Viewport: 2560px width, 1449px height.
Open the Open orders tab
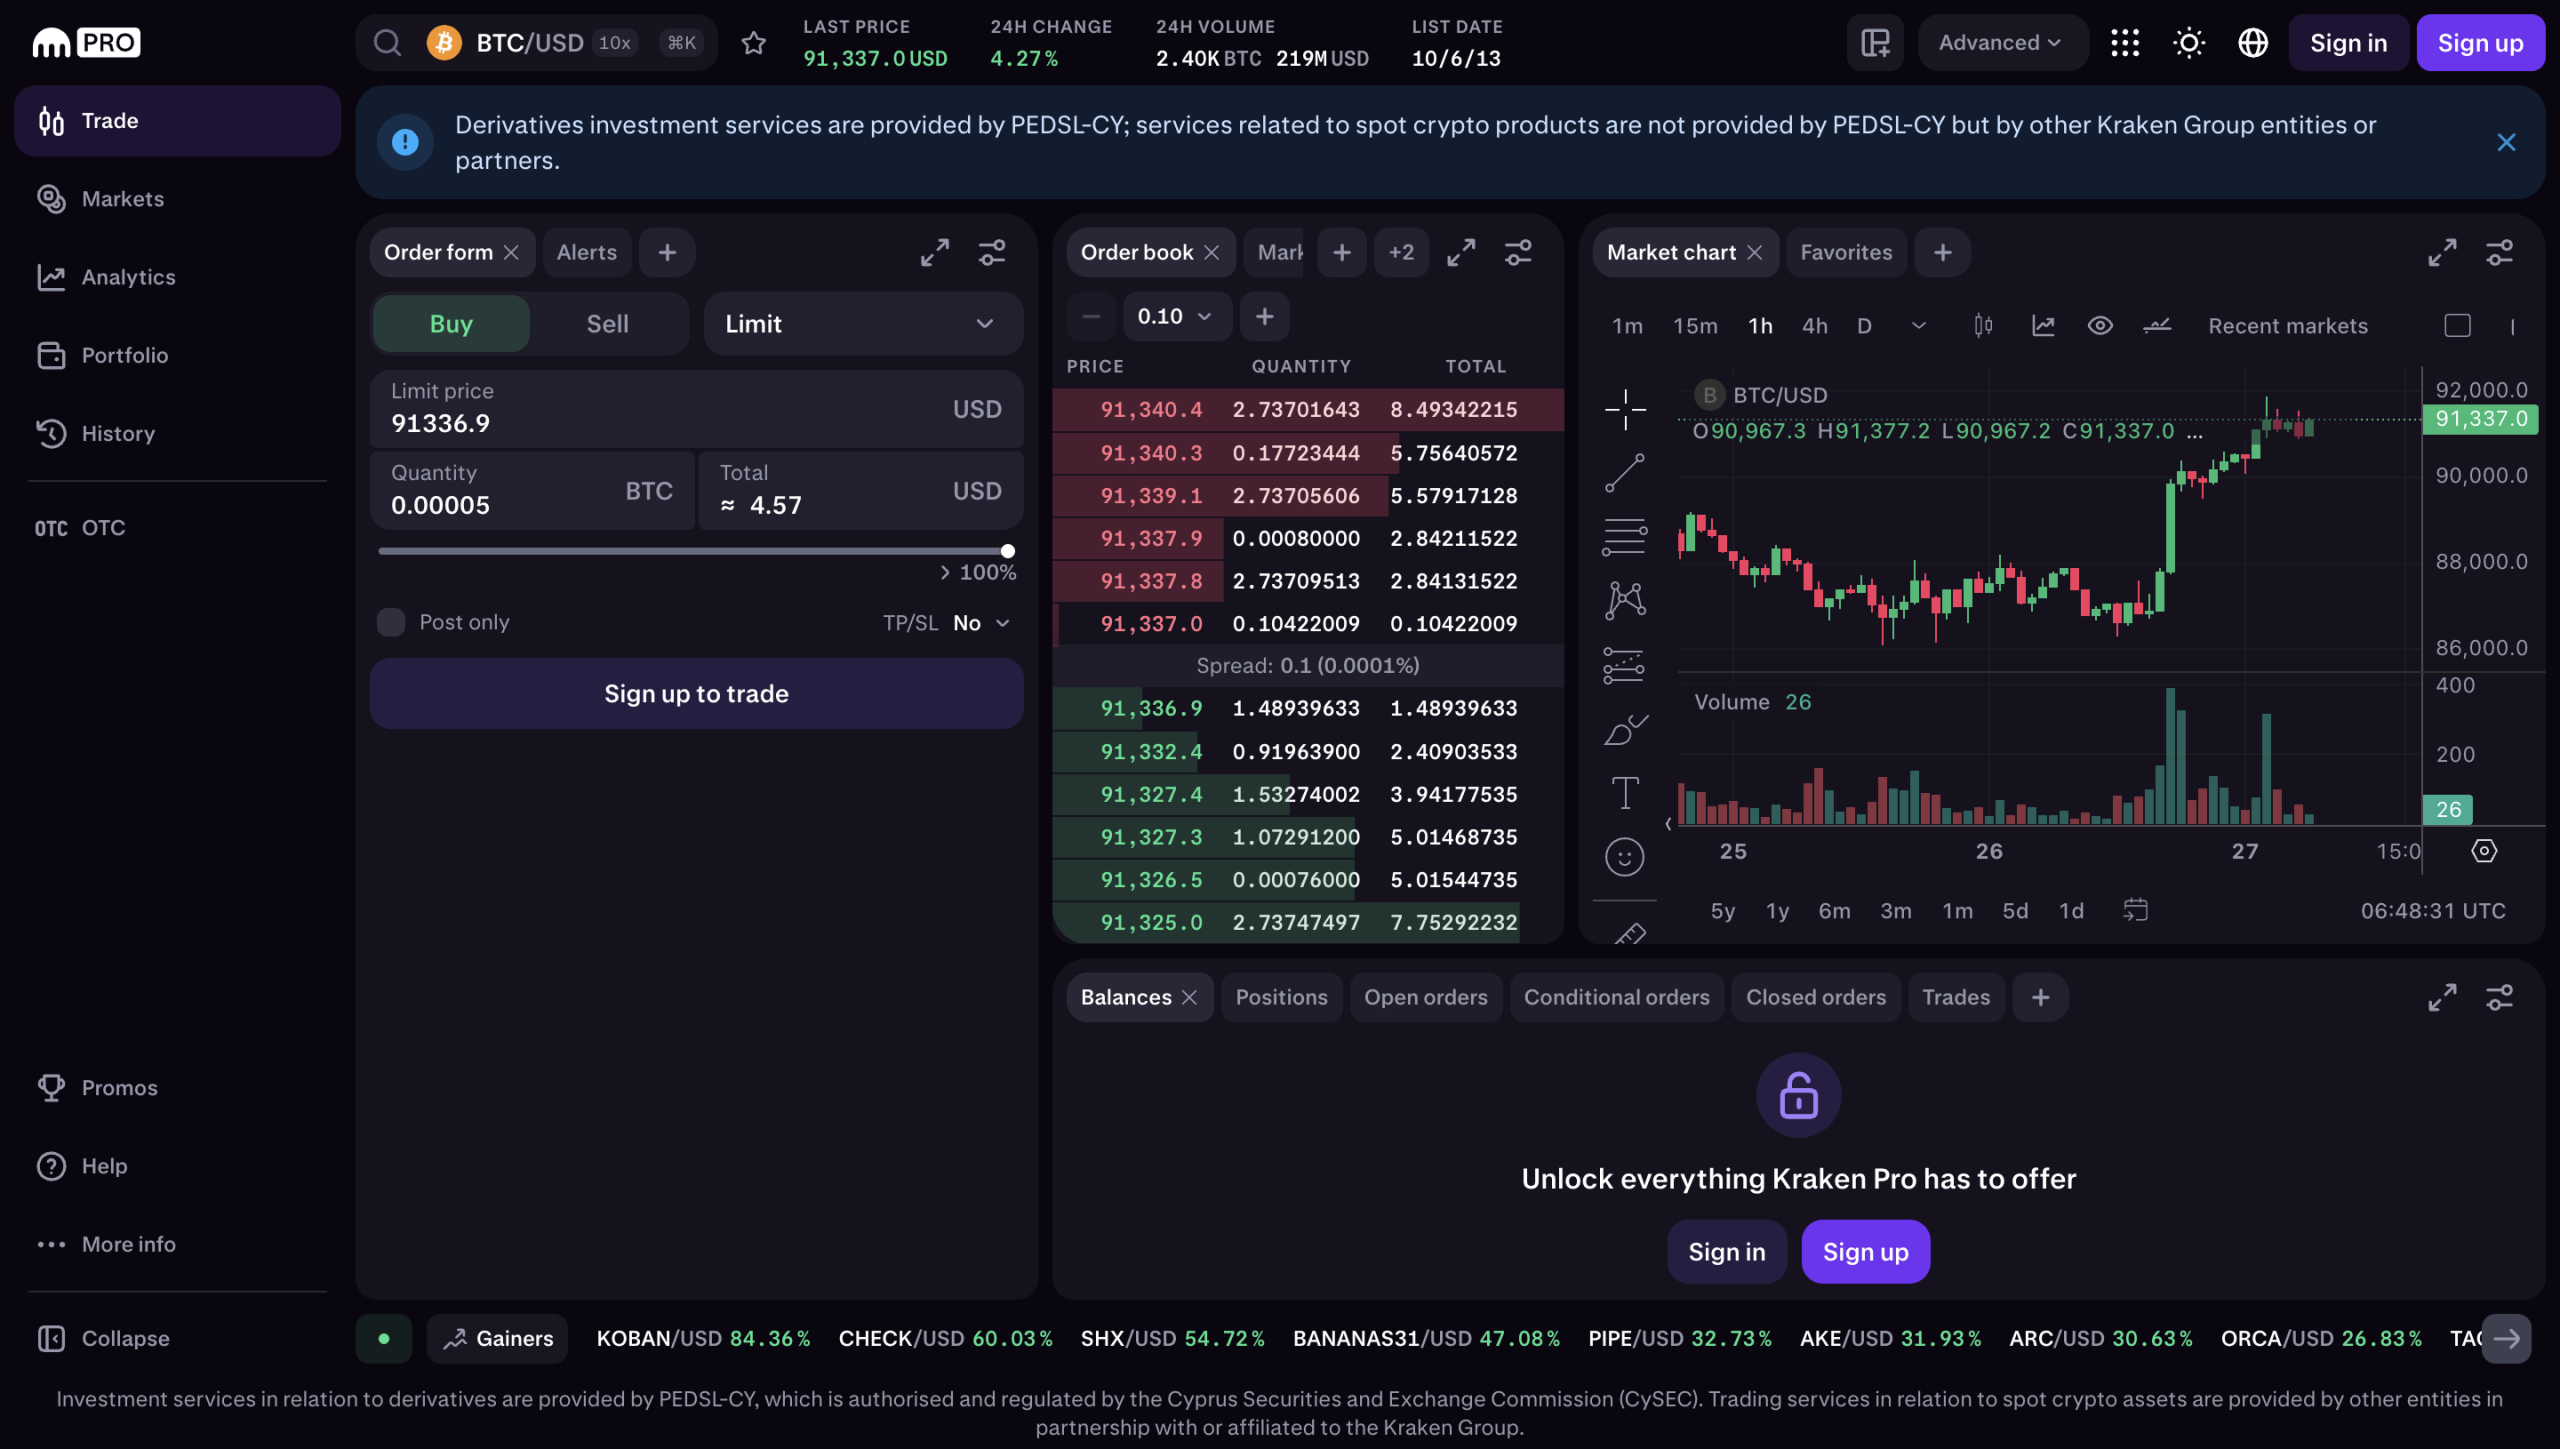pyautogui.click(x=1425, y=997)
